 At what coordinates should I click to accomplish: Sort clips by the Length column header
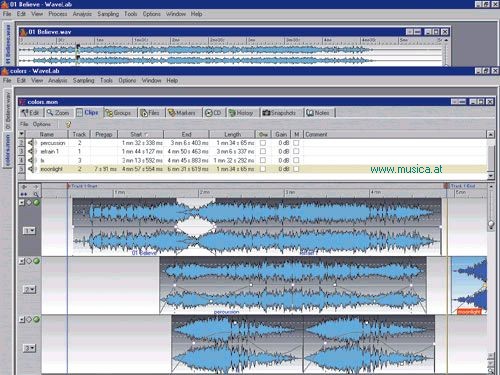[232, 134]
